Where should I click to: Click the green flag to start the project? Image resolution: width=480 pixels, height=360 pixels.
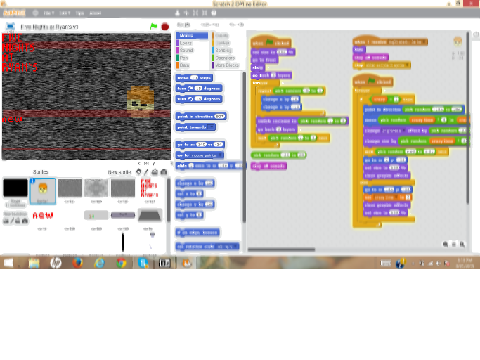click(x=153, y=26)
